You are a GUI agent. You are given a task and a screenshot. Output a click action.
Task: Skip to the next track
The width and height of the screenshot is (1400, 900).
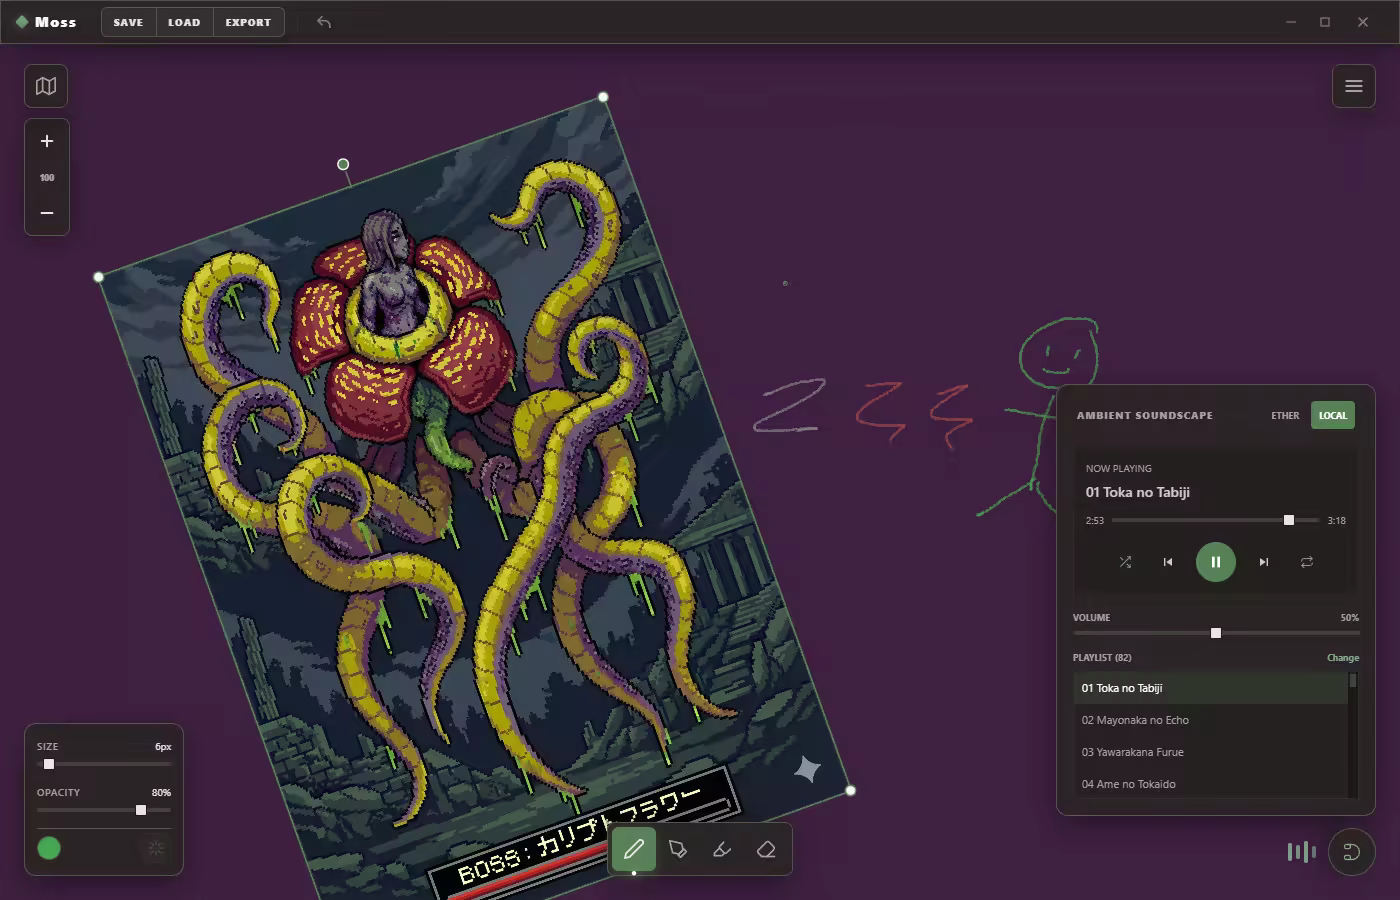(1263, 562)
